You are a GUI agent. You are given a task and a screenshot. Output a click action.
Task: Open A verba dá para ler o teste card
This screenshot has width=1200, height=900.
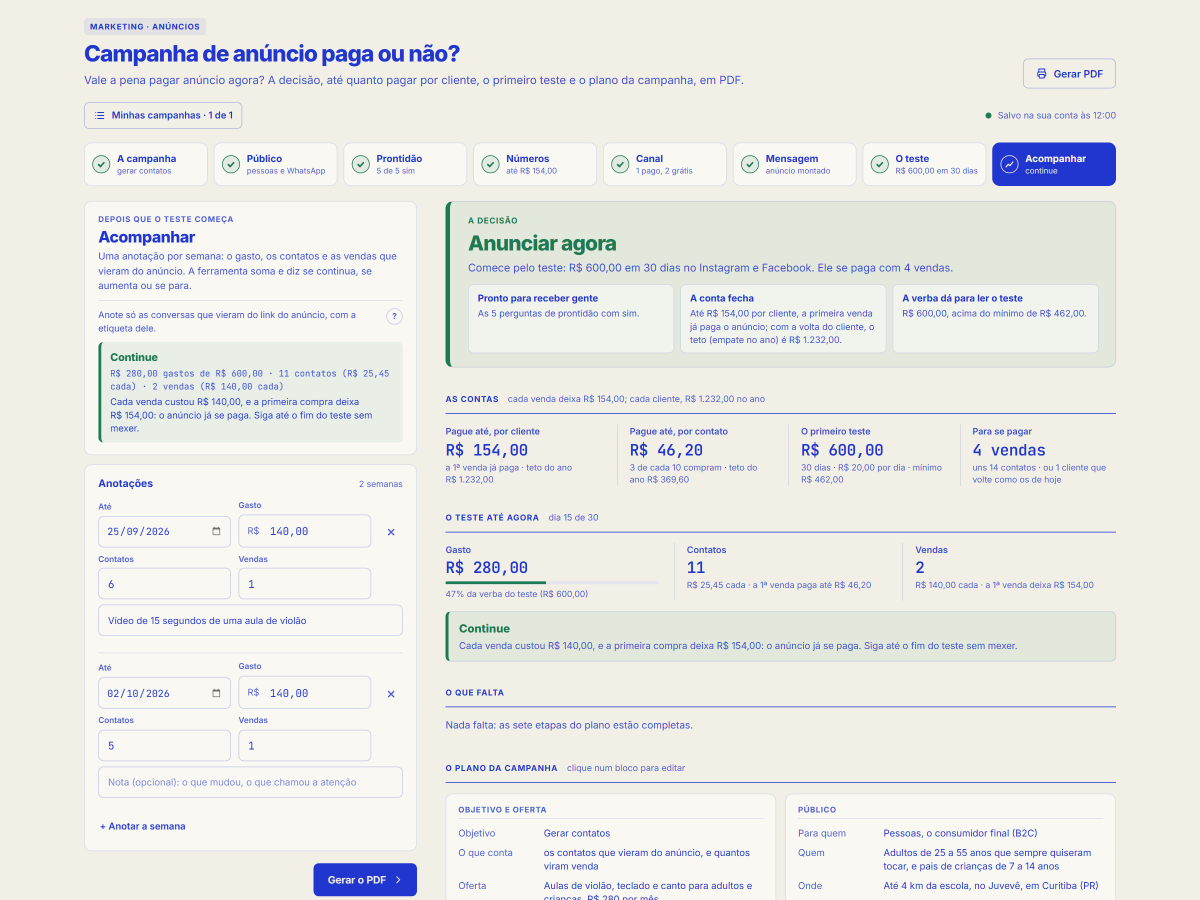point(995,319)
